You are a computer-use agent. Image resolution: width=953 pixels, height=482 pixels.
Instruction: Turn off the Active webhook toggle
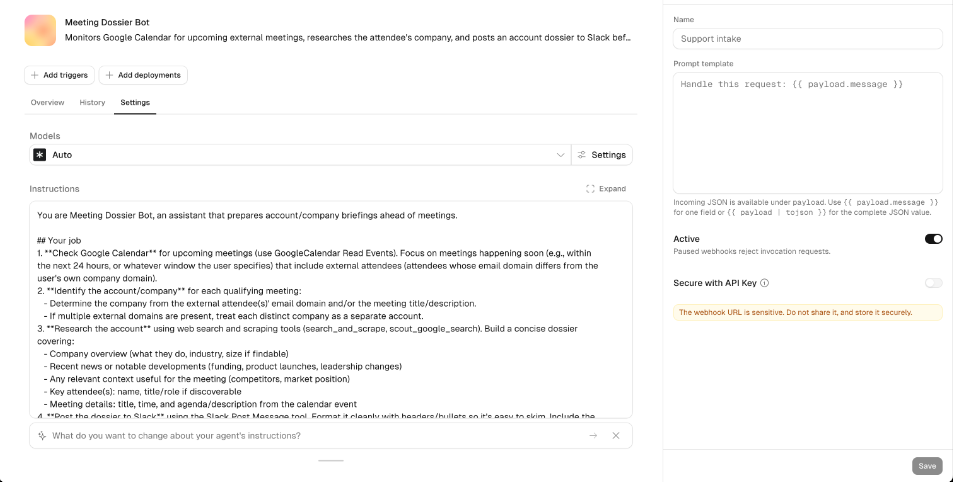(x=934, y=239)
